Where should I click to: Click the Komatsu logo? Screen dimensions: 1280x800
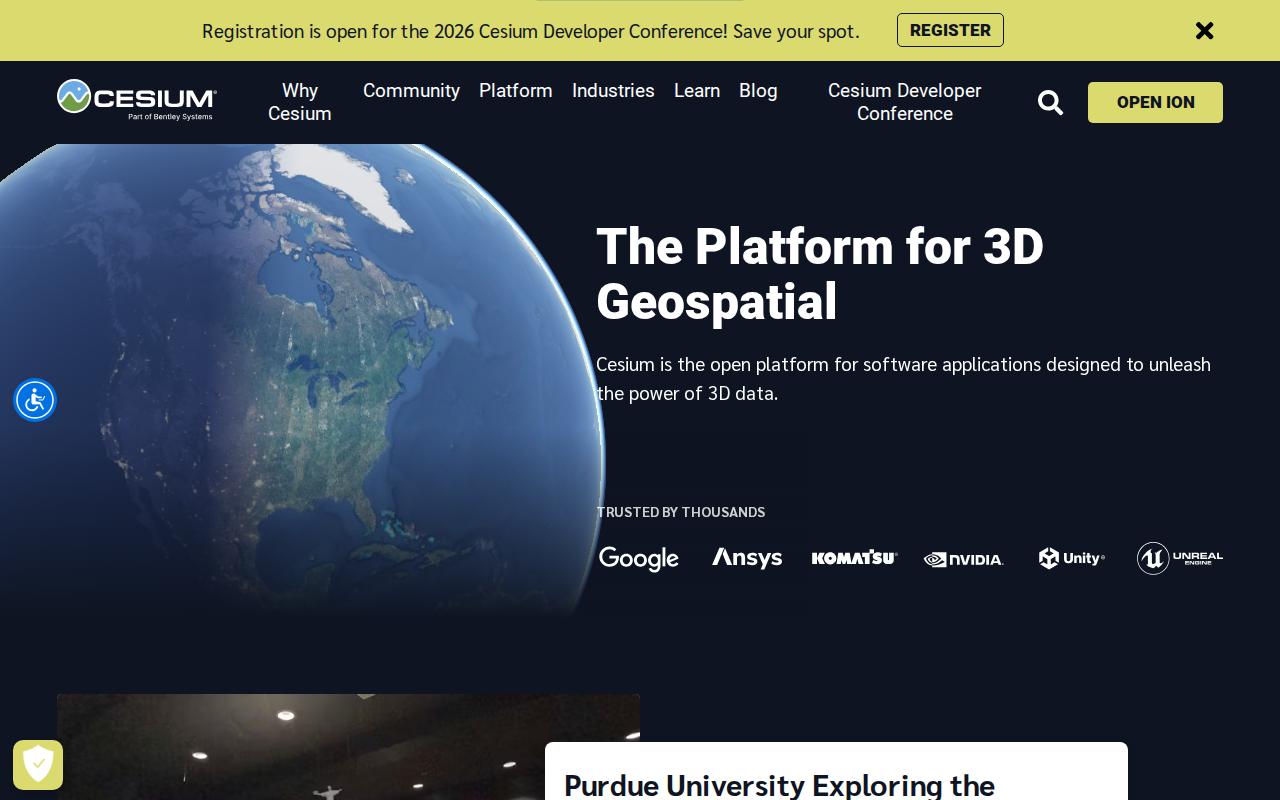pyautogui.click(x=855, y=558)
